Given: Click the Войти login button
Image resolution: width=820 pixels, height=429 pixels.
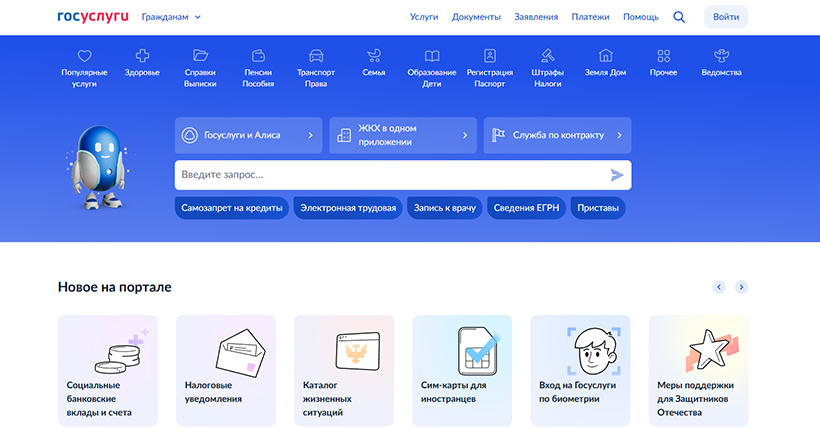Looking at the screenshot, I should (726, 17).
